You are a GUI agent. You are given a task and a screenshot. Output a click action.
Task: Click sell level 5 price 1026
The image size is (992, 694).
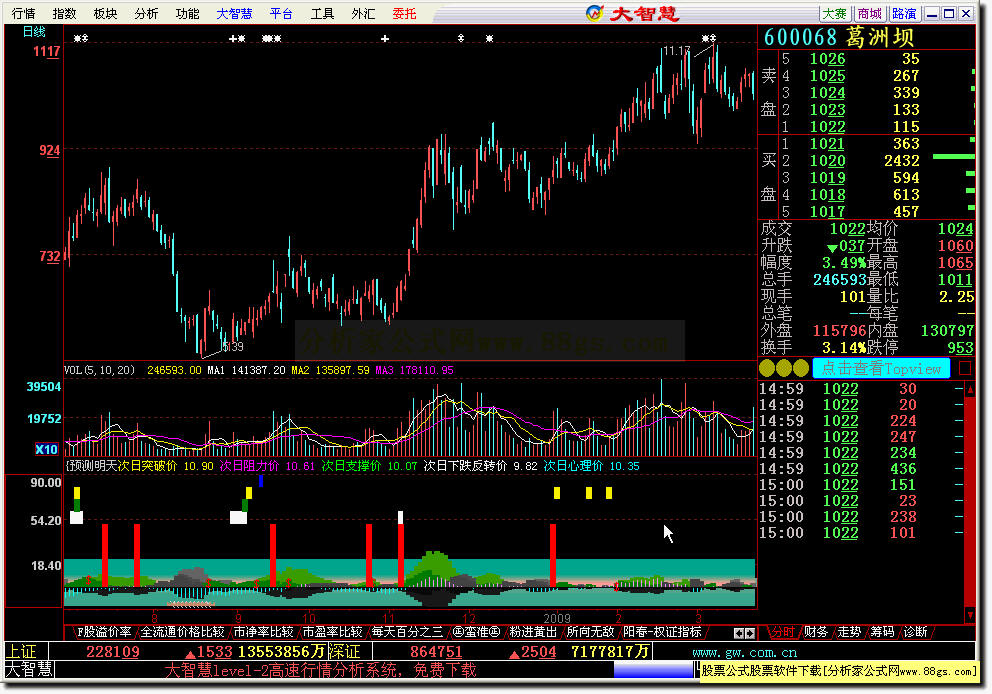pyautogui.click(x=828, y=59)
